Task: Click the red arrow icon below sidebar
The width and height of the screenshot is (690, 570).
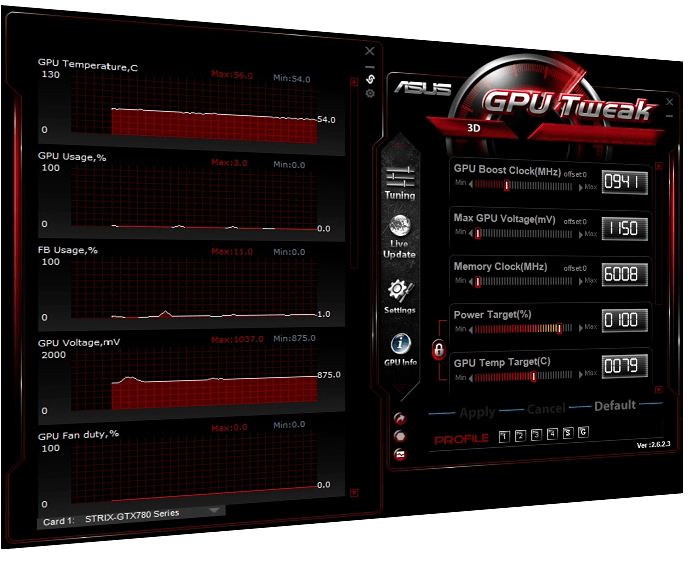Action: pyautogui.click(x=400, y=418)
